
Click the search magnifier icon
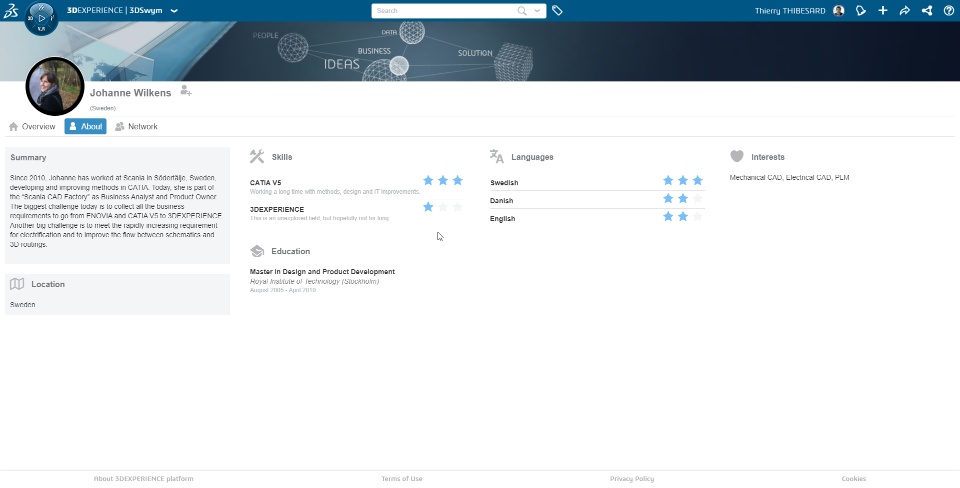[x=522, y=10]
